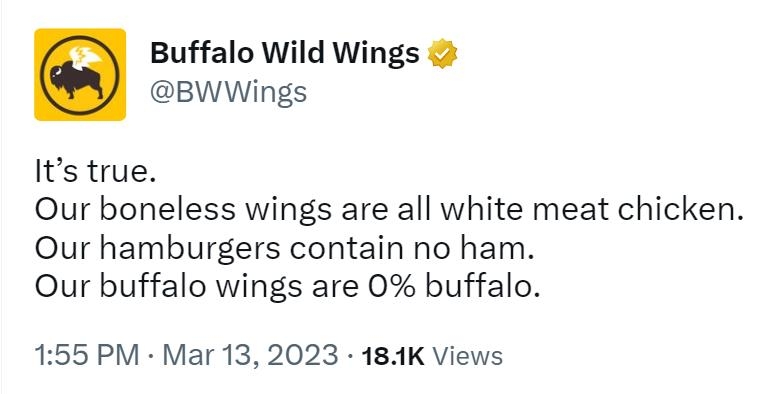Click the buffalo wings 0% buffalo sentence
The height and width of the screenshot is (394, 775).
click(x=288, y=287)
